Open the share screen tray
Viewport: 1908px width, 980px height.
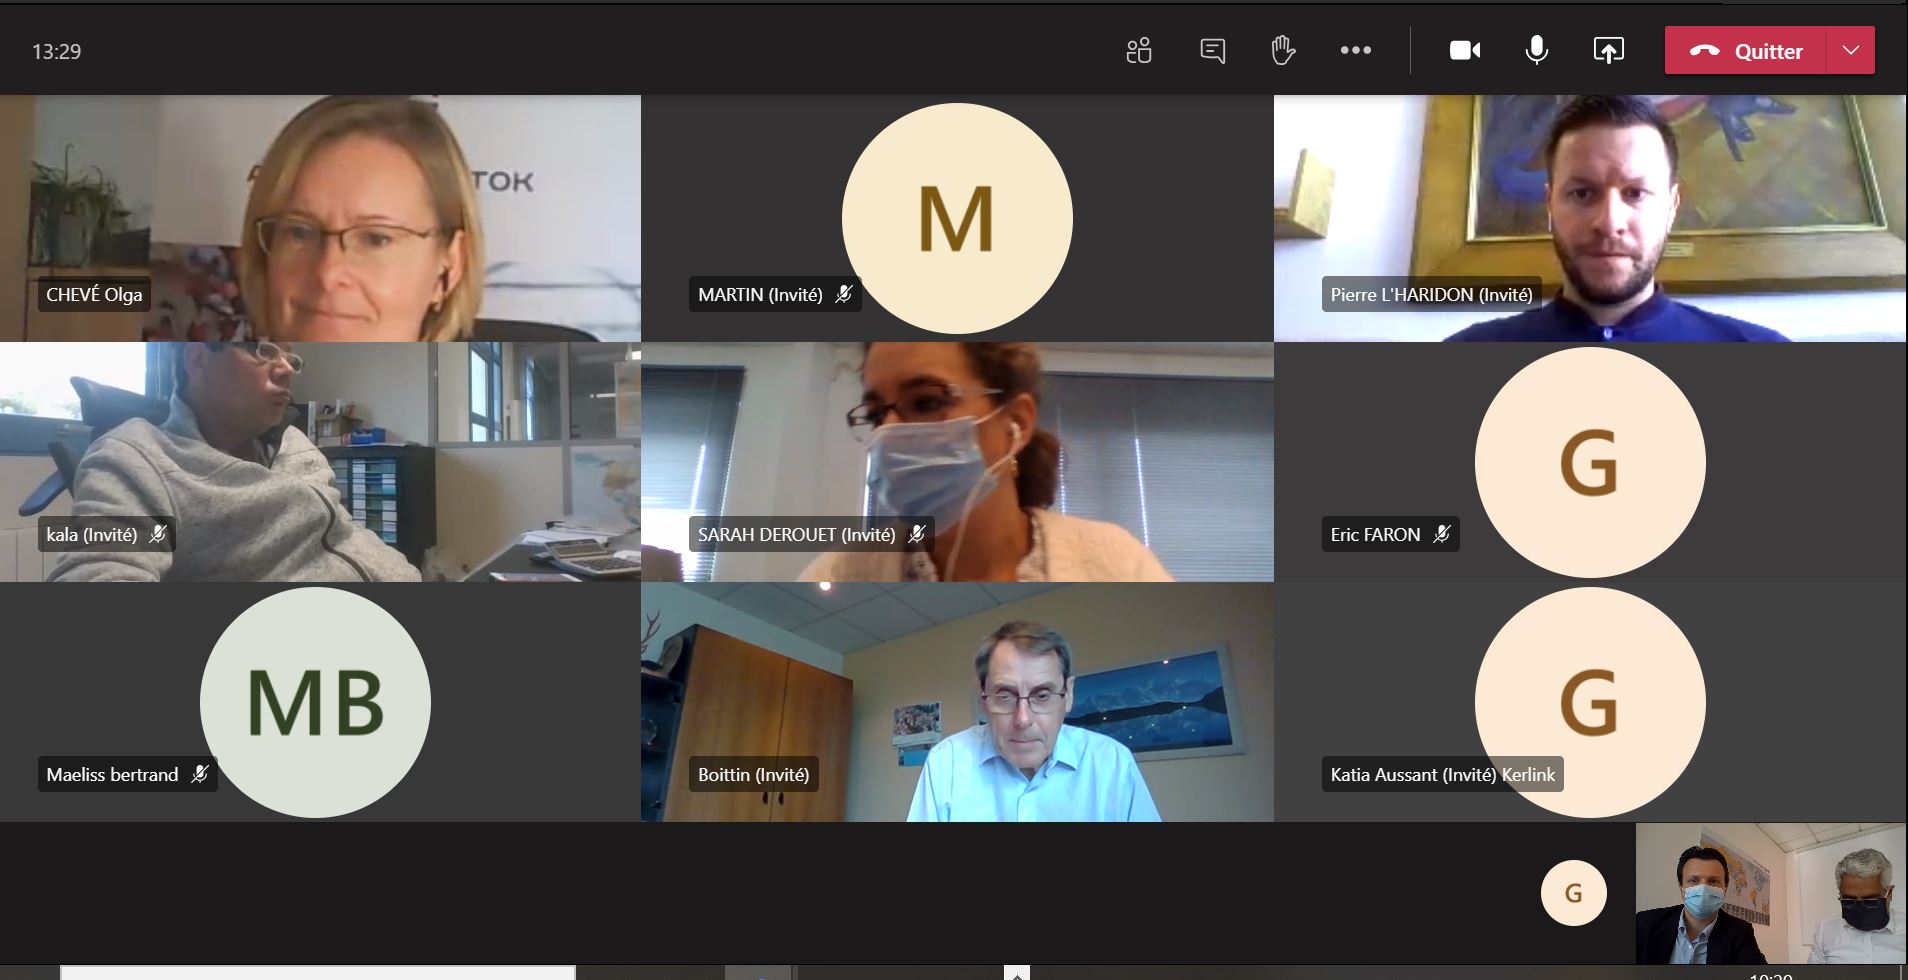[x=1608, y=50]
